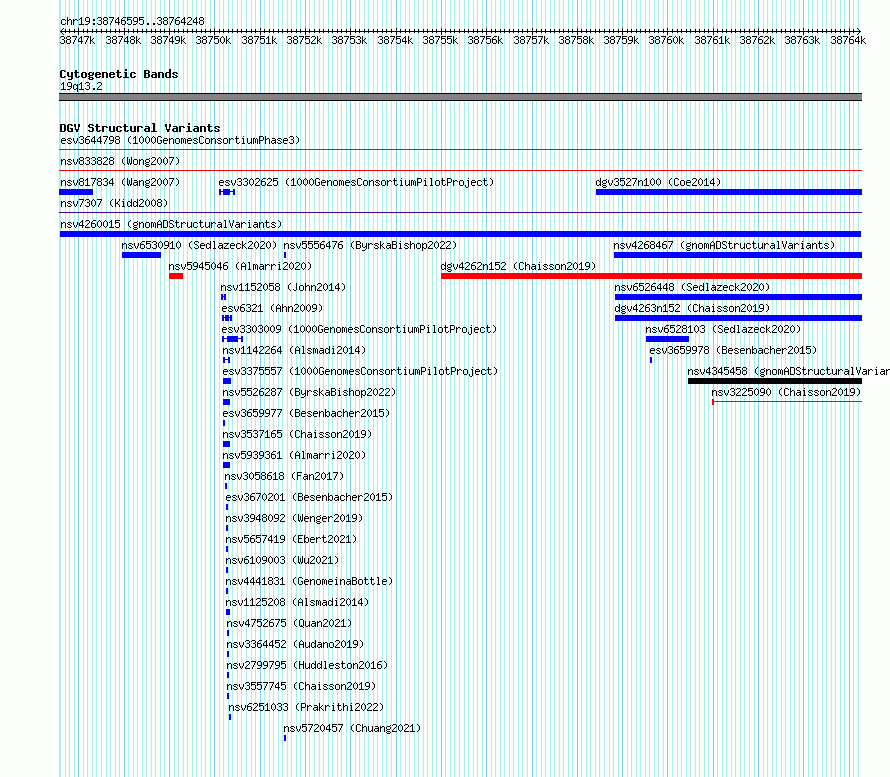The width and height of the screenshot is (890, 777).
Task: Select the blue nsv6528103 variant bar
Action: (x=667, y=339)
